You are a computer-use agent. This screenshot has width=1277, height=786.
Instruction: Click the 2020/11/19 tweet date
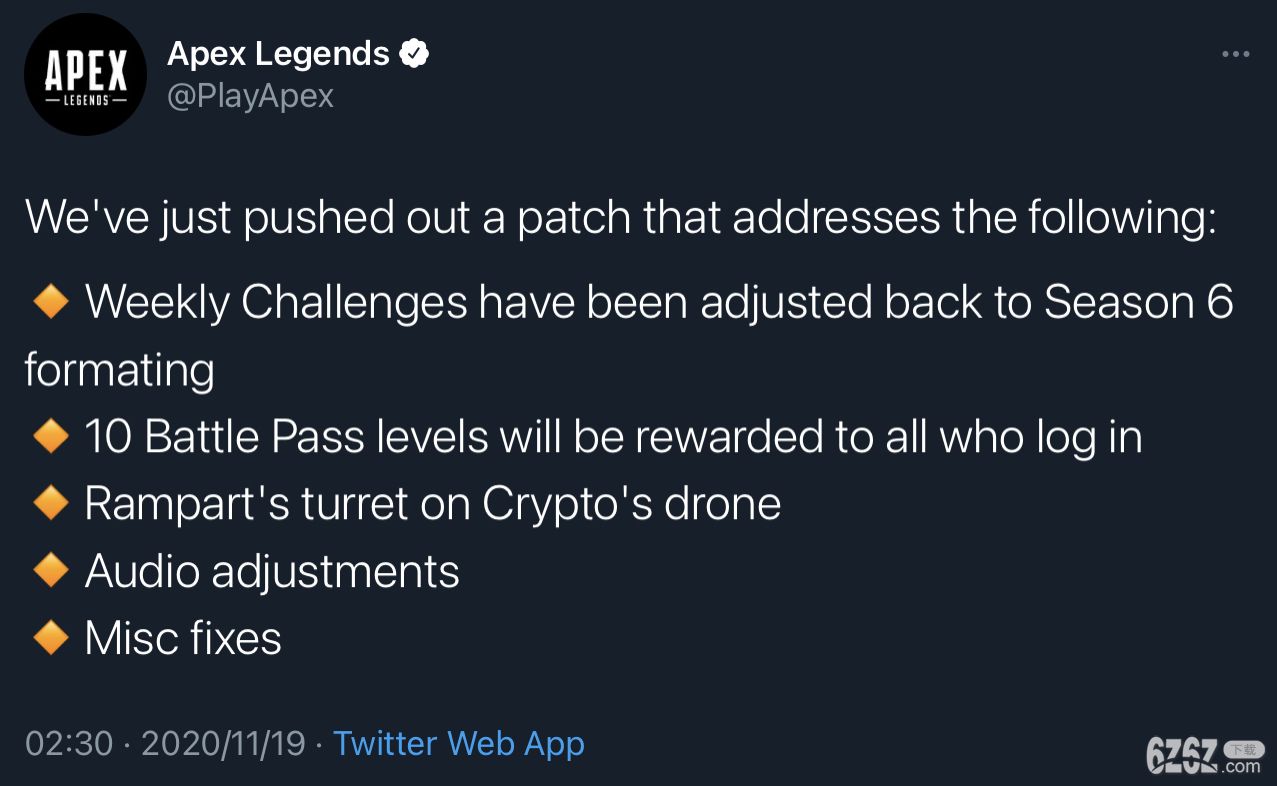coord(223,744)
